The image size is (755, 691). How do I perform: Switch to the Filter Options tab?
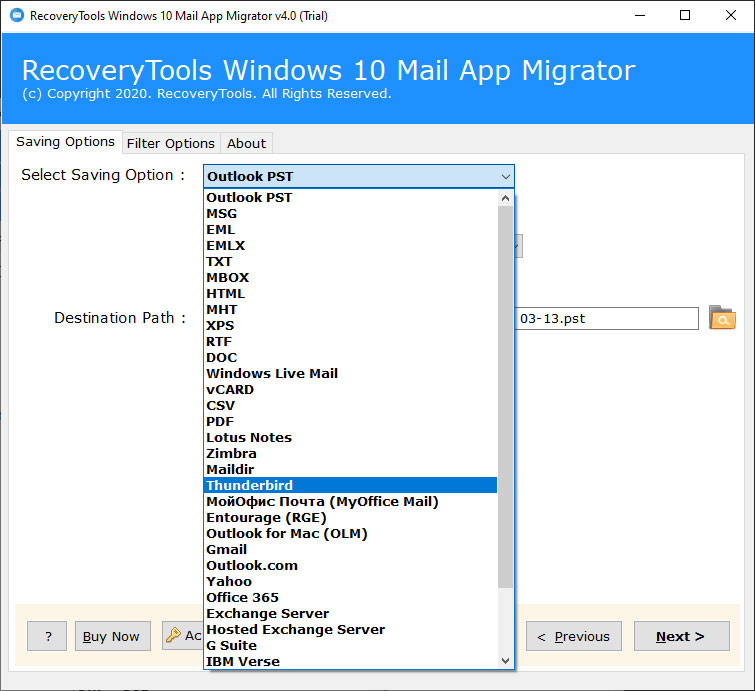coord(171,143)
